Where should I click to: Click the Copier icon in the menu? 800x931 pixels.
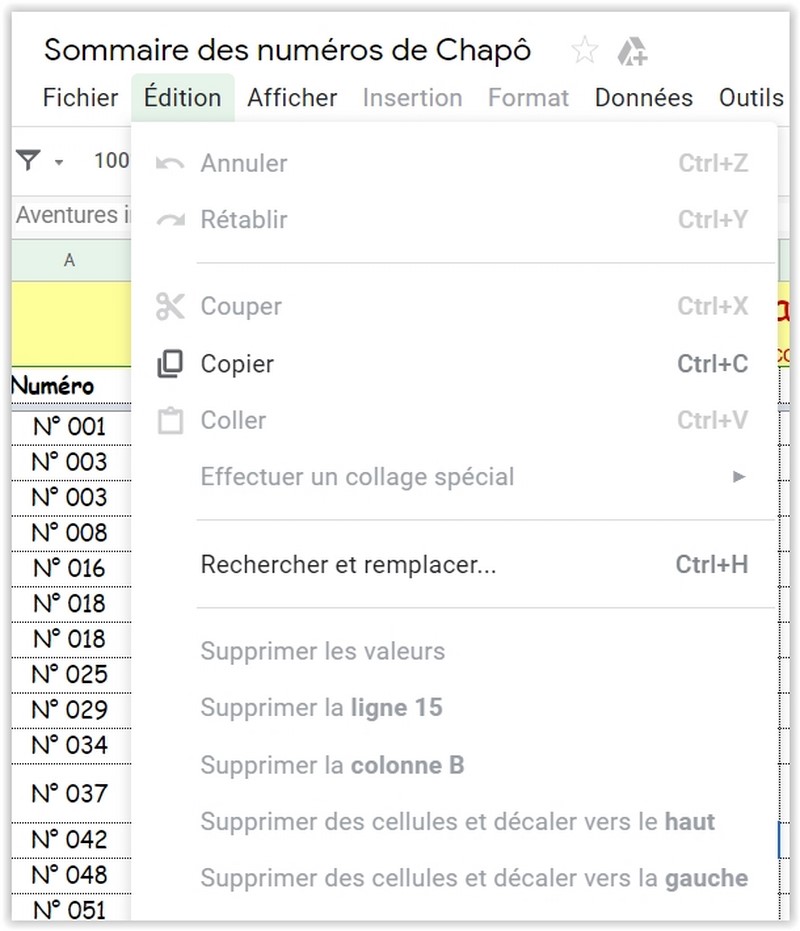coord(170,364)
